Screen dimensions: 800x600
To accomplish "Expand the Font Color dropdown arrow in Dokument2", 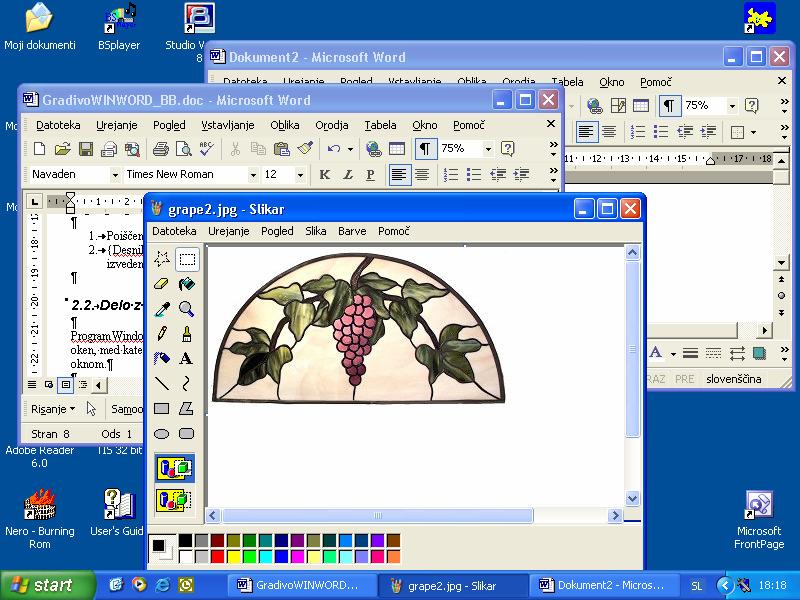I will [673, 353].
